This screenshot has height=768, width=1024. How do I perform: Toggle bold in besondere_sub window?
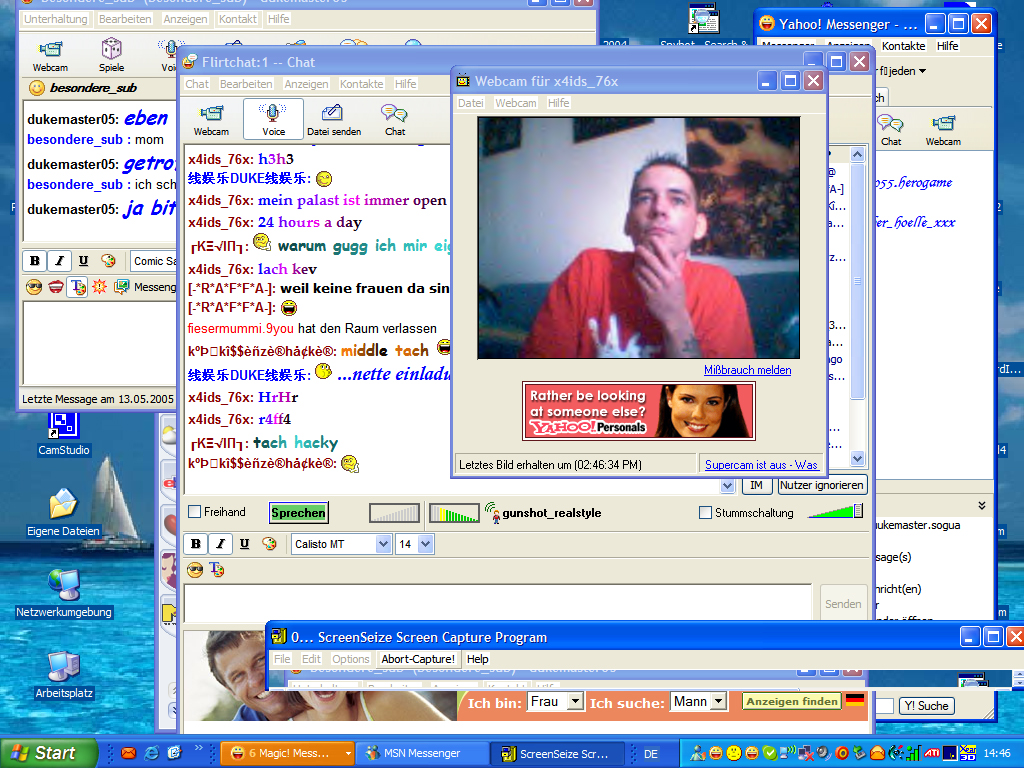tap(35, 261)
